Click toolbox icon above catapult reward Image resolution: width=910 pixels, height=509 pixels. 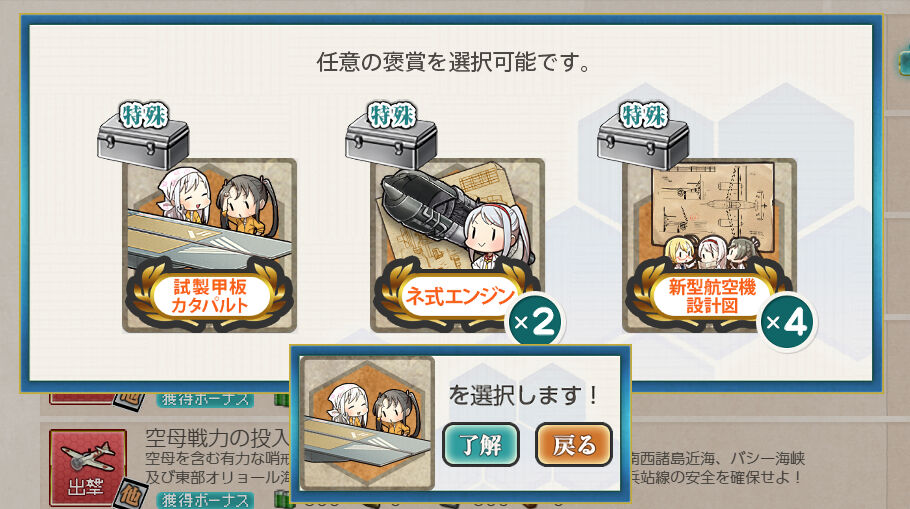tap(143, 141)
